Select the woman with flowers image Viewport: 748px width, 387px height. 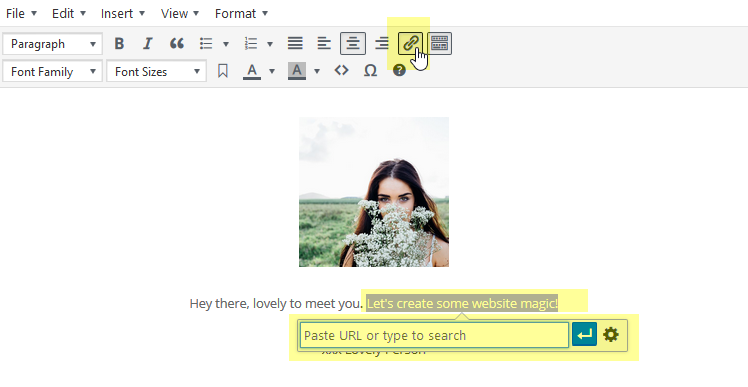click(x=374, y=192)
